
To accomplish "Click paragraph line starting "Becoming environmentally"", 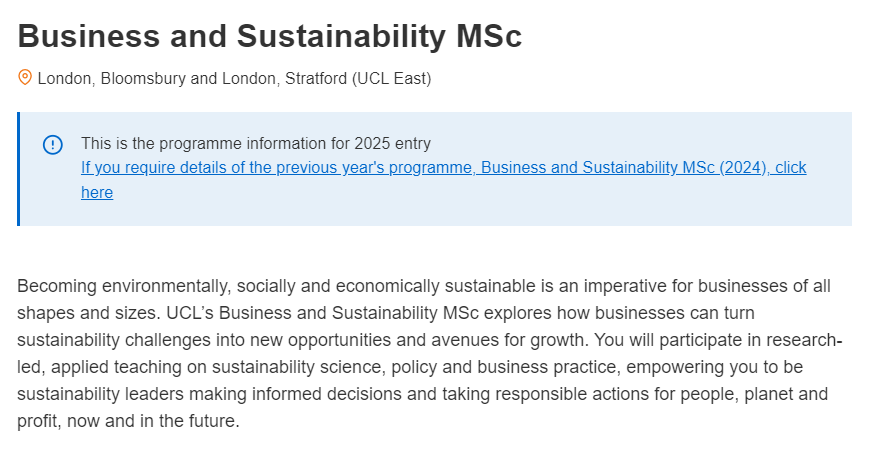I will 424,286.
